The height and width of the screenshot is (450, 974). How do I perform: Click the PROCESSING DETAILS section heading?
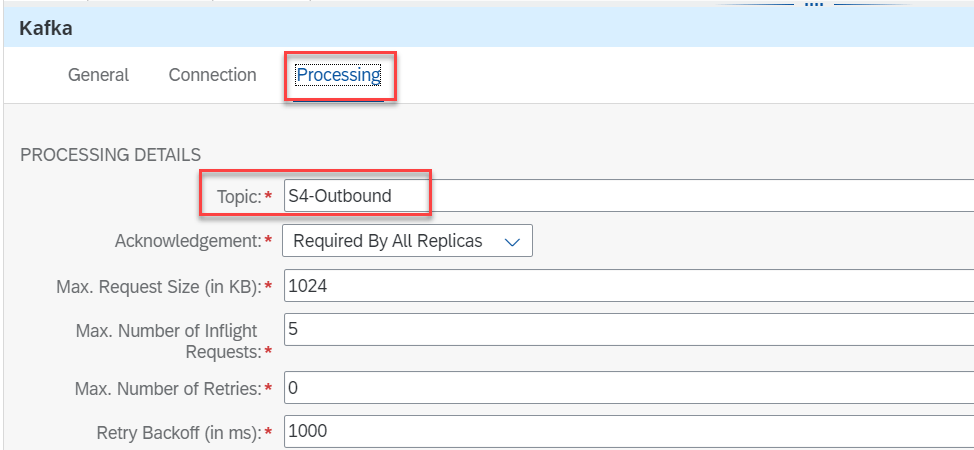[x=110, y=155]
